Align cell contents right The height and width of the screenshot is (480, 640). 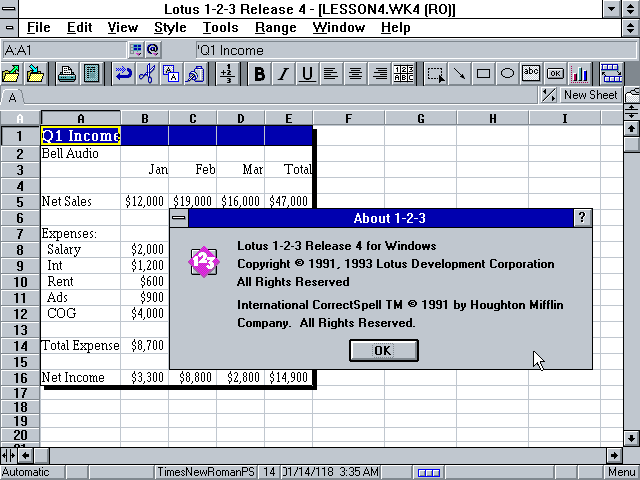point(379,74)
